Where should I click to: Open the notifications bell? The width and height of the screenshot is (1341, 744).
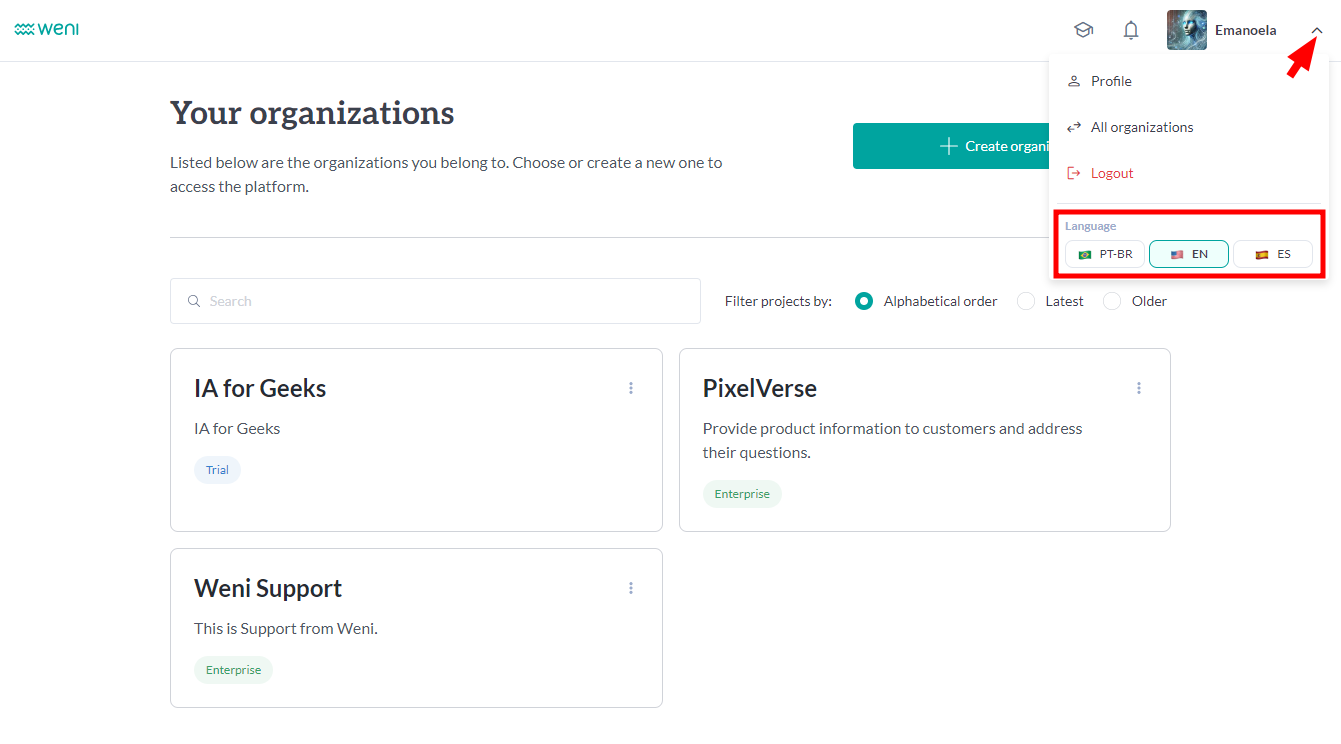pos(1131,30)
